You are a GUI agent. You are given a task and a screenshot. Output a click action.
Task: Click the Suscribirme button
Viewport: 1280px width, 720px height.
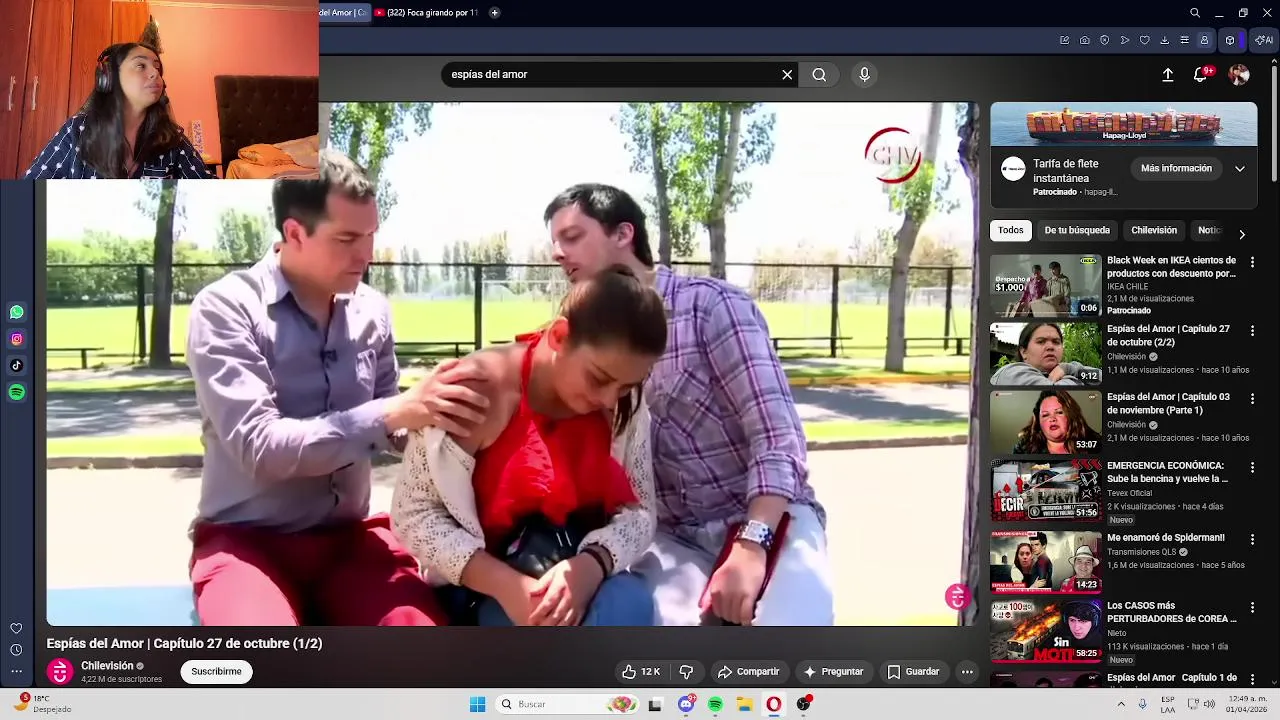pos(216,671)
